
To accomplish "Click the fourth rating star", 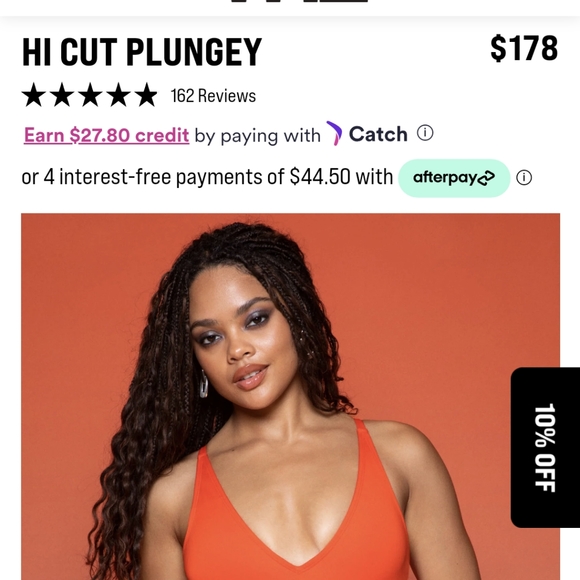I will tap(119, 95).
